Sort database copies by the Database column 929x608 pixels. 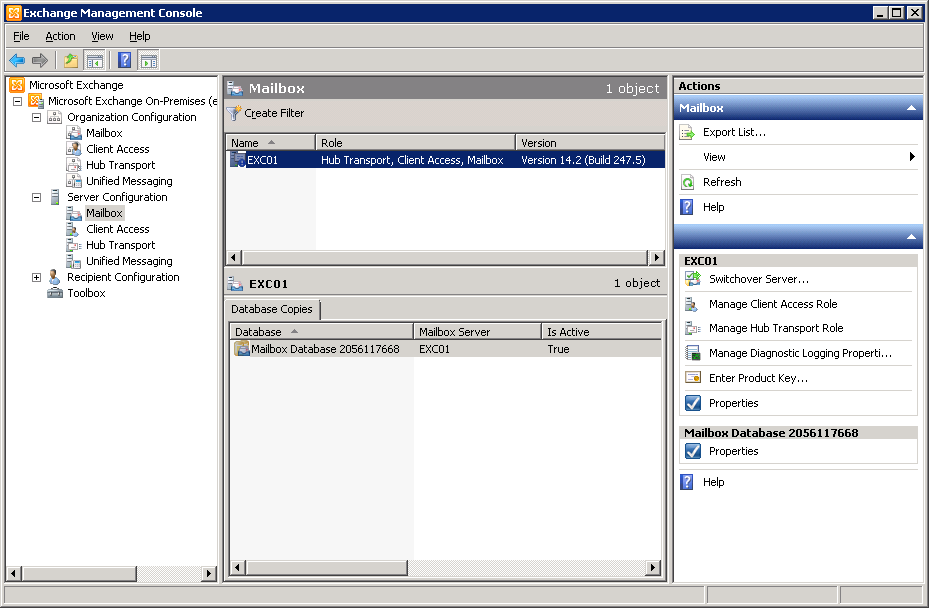tap(322, 332)
